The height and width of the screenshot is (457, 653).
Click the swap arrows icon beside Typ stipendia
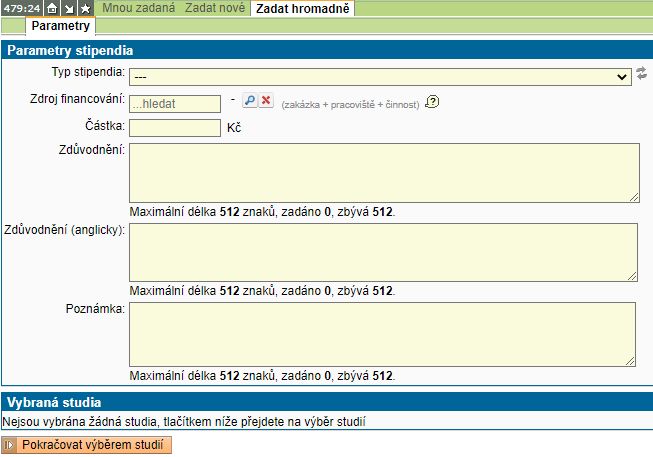(642, 74)
